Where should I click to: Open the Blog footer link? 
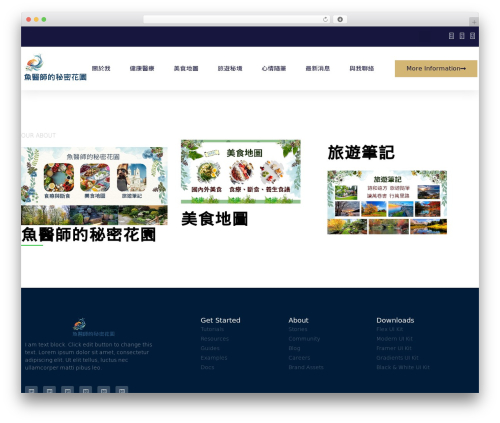[x=294, y=348]
